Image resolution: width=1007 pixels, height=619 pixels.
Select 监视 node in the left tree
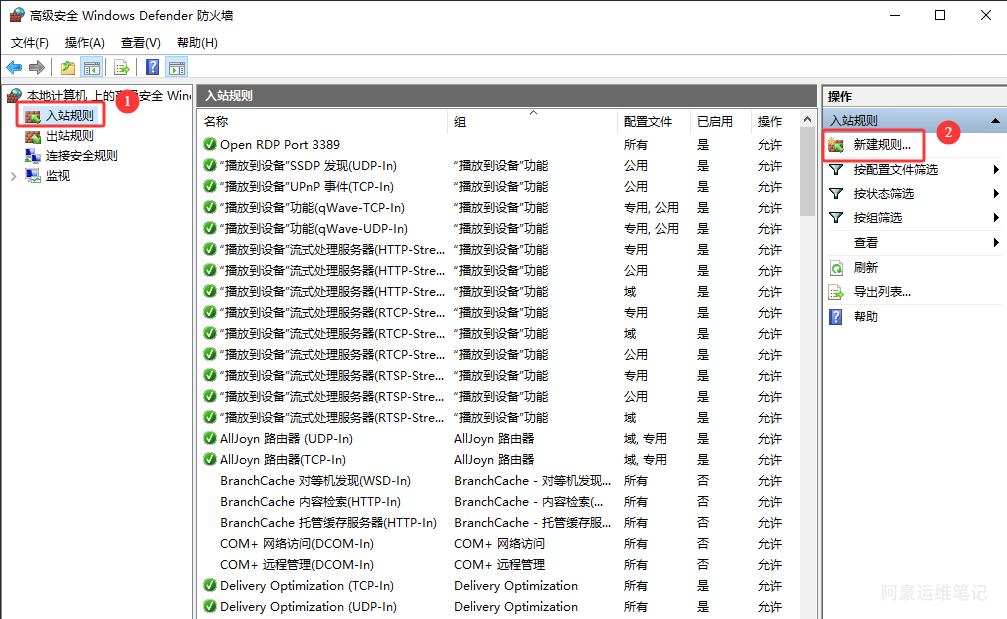point(58,175)
